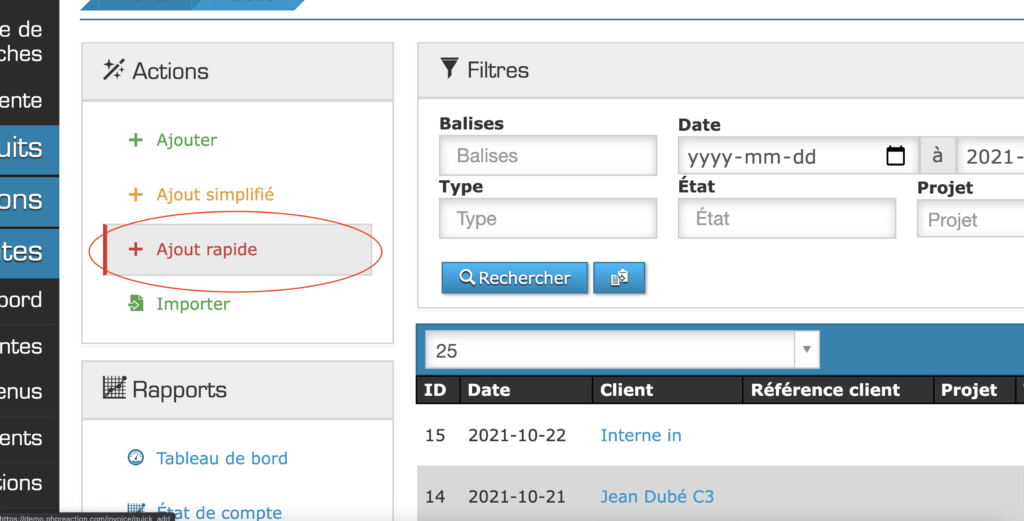Open the Projet filter dropdown

click(969, 219)
